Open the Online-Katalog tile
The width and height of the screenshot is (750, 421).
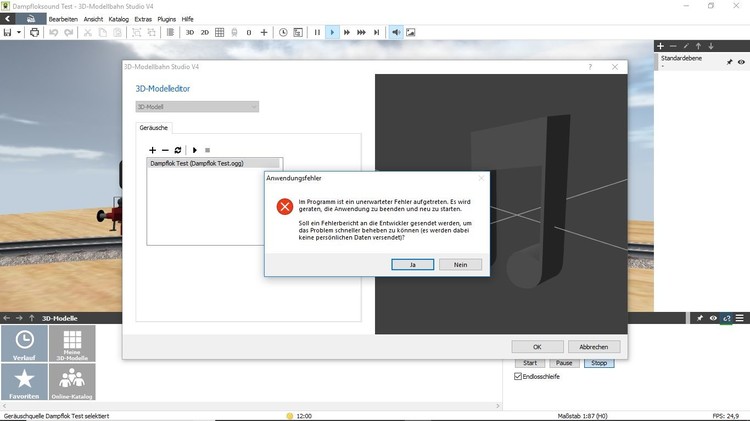pos(72,382)
